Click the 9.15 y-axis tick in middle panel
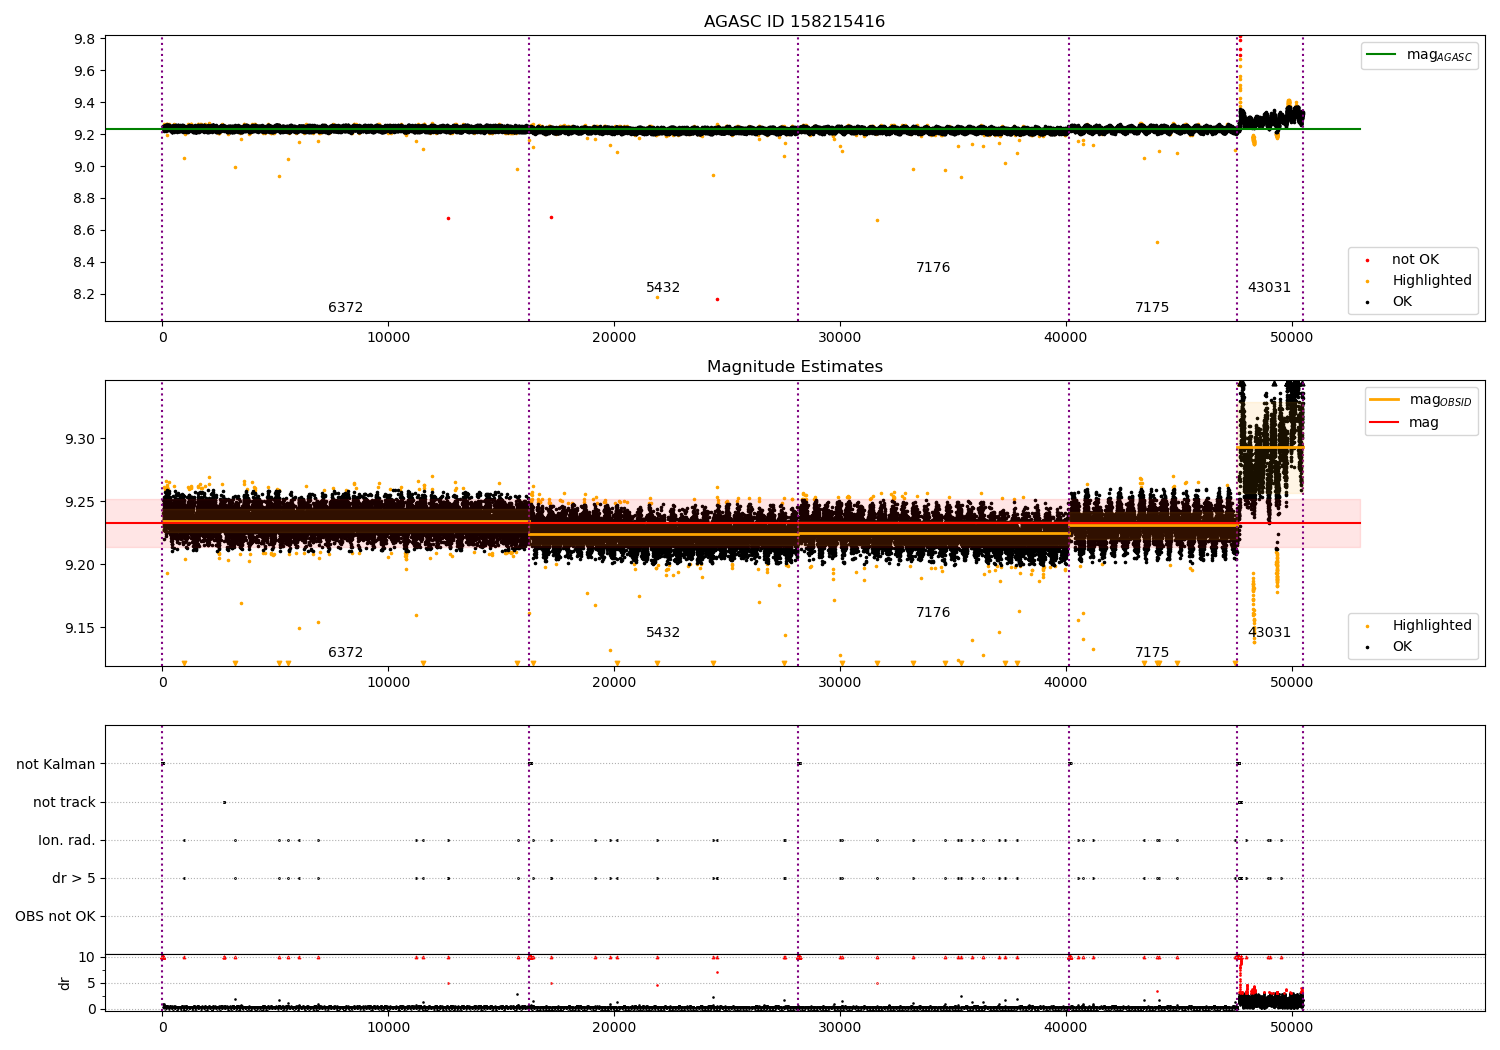Viewport: 1500px width, 1050px height. tap(80, 628)
